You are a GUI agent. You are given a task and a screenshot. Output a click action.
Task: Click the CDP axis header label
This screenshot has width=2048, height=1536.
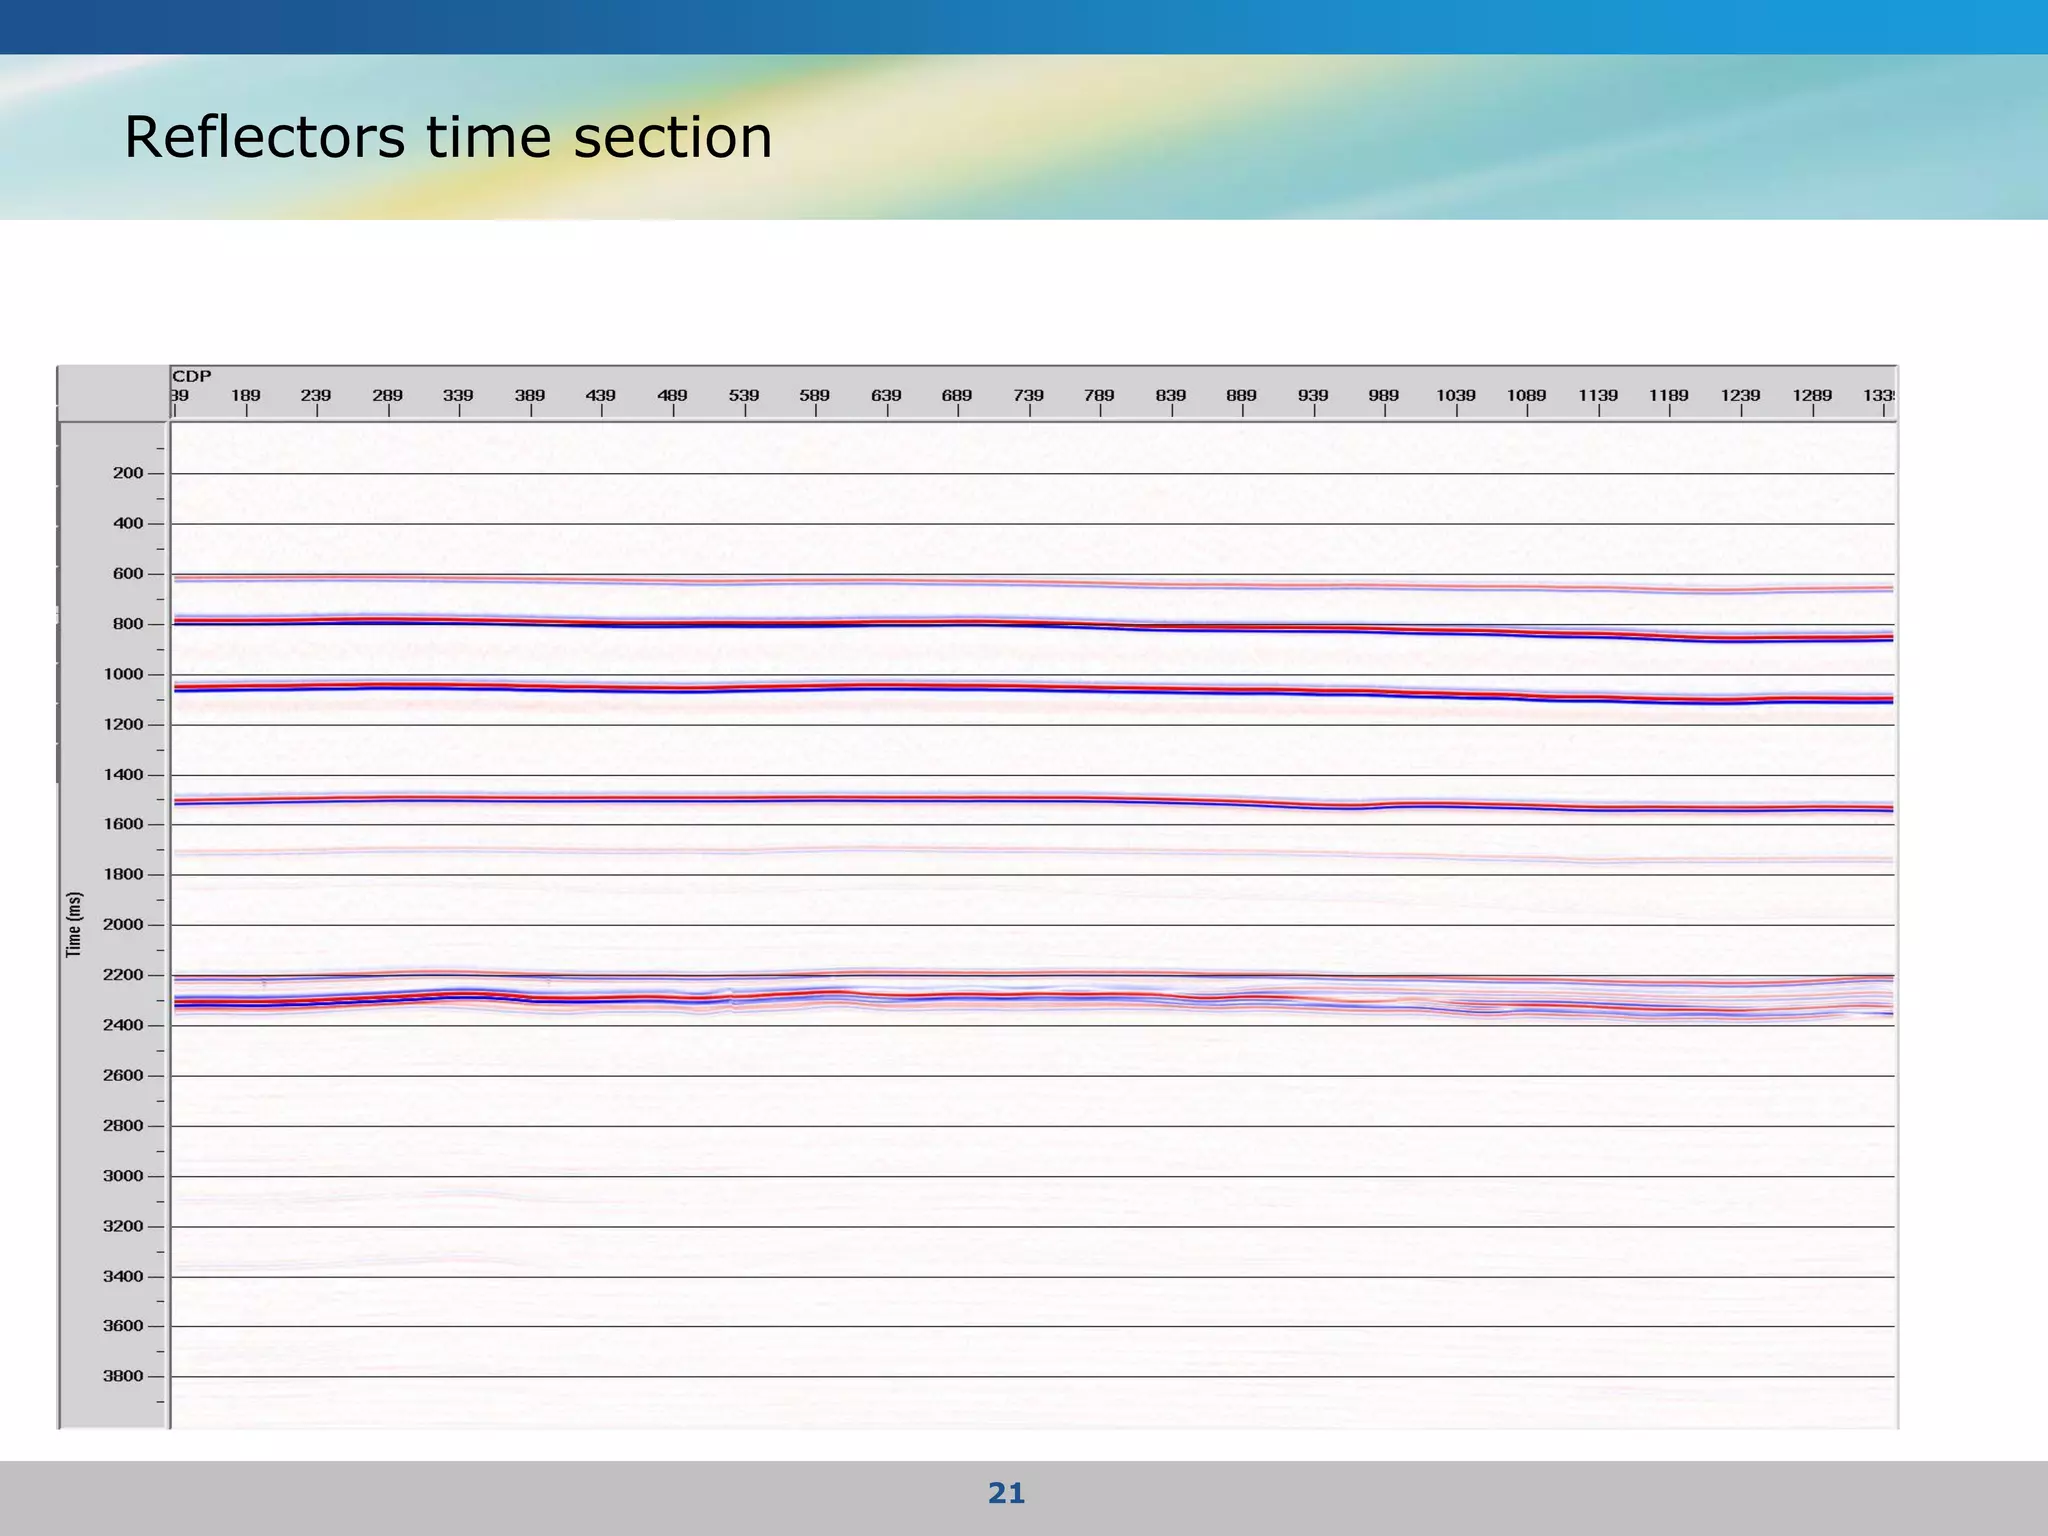[x=192, y=376]
